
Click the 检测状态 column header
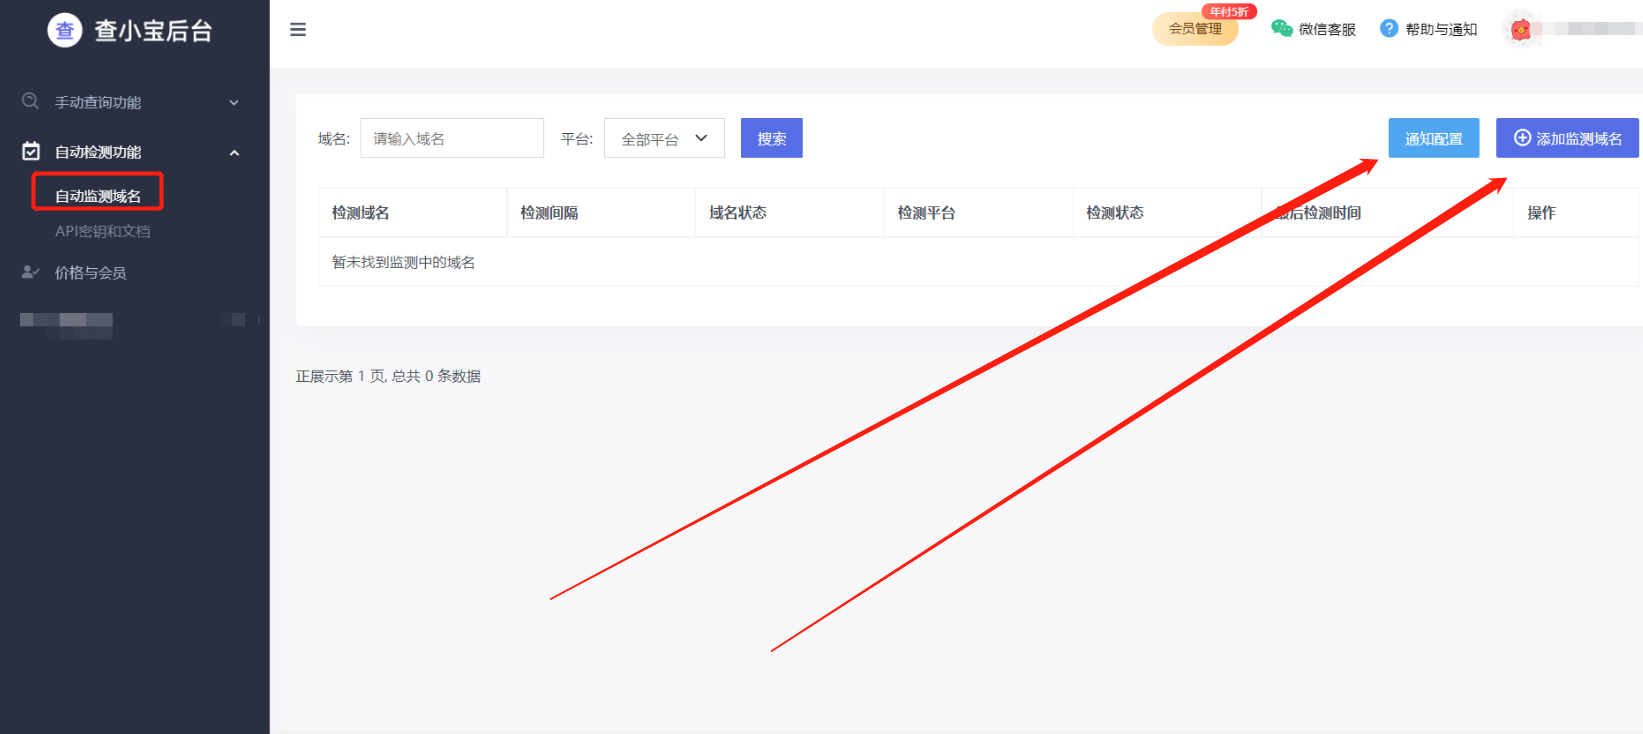[x=1115, y=213]
